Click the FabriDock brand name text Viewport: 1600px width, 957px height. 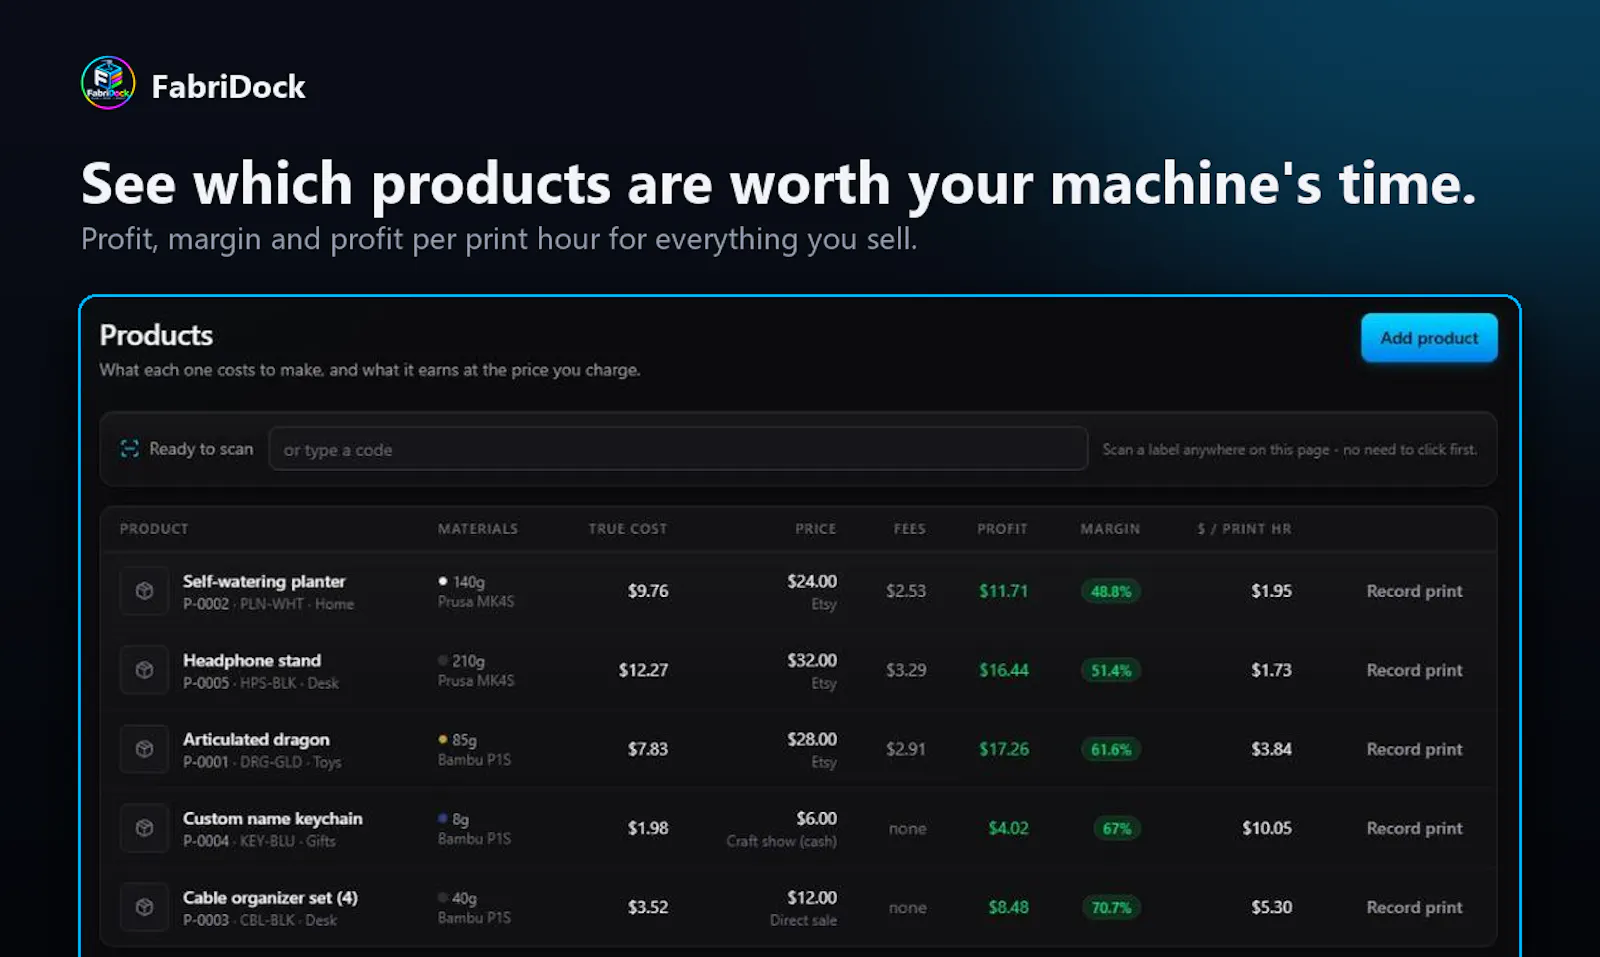click(x=228, y=86)
